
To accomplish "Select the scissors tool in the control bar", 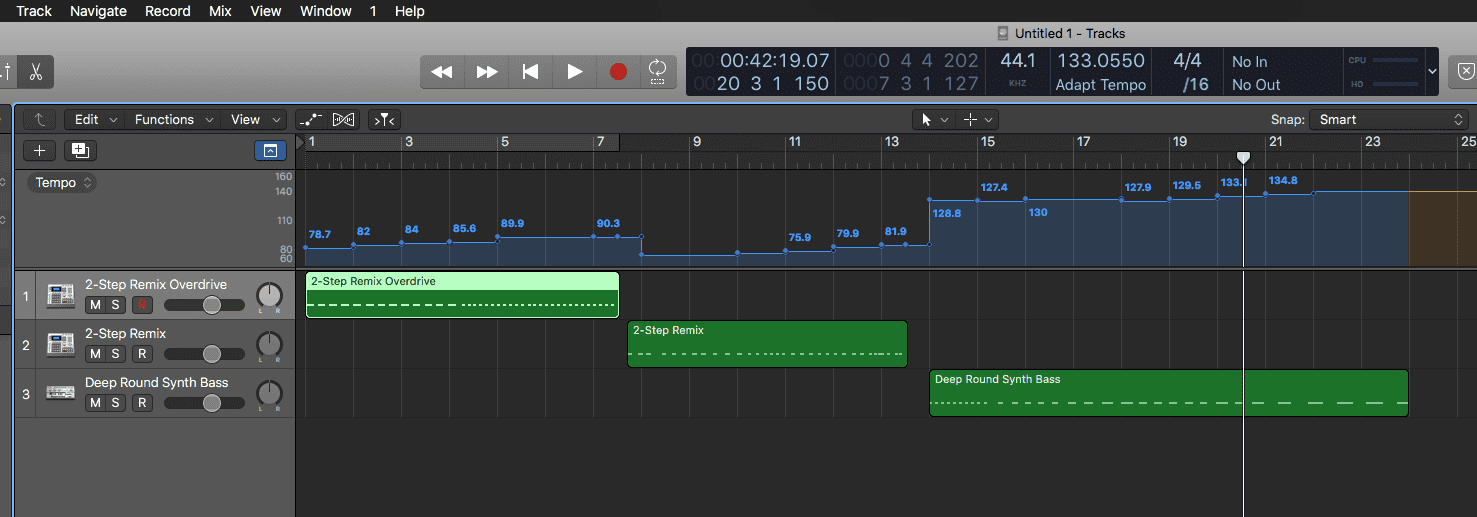I will coord(36,72).
